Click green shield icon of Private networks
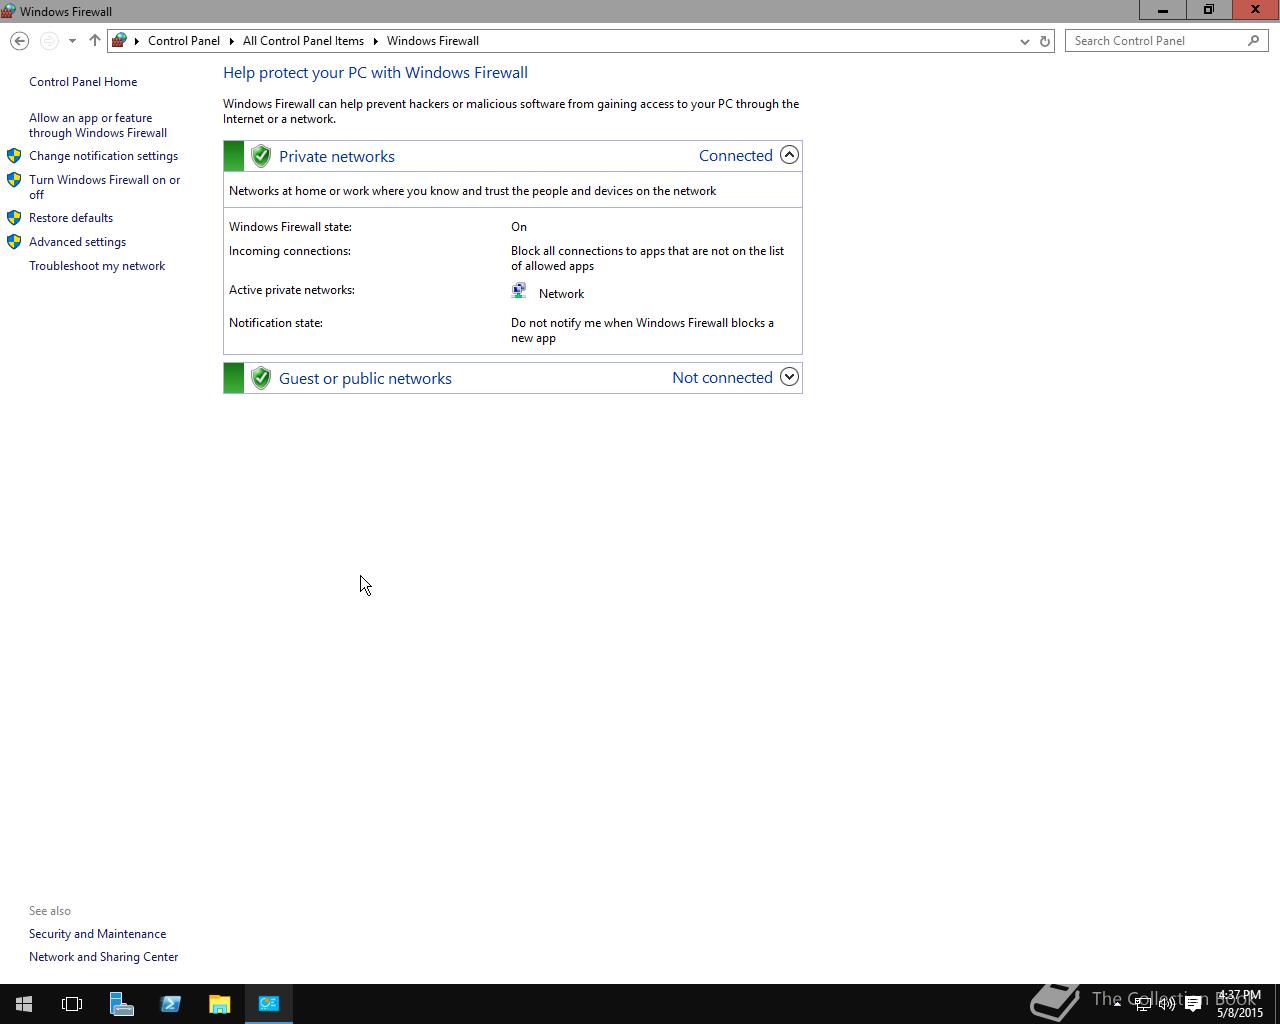This screenshot has width=1280, height=1024. point(261,156)
